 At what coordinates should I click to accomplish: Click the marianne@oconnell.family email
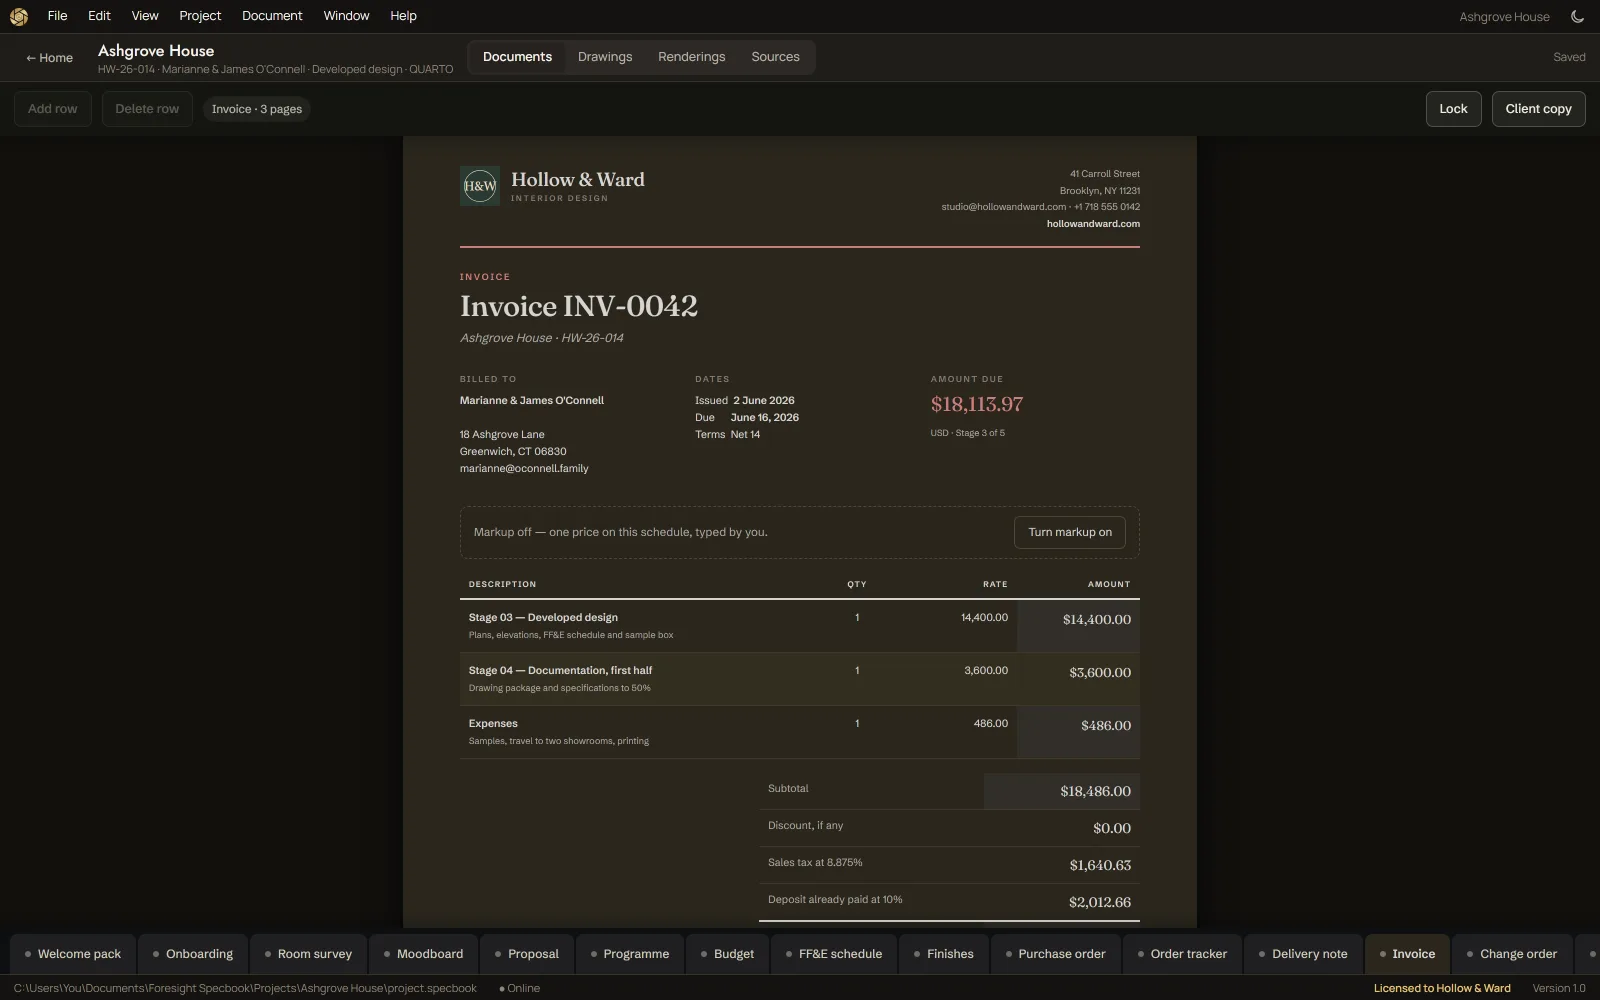[x=524, y=469]
